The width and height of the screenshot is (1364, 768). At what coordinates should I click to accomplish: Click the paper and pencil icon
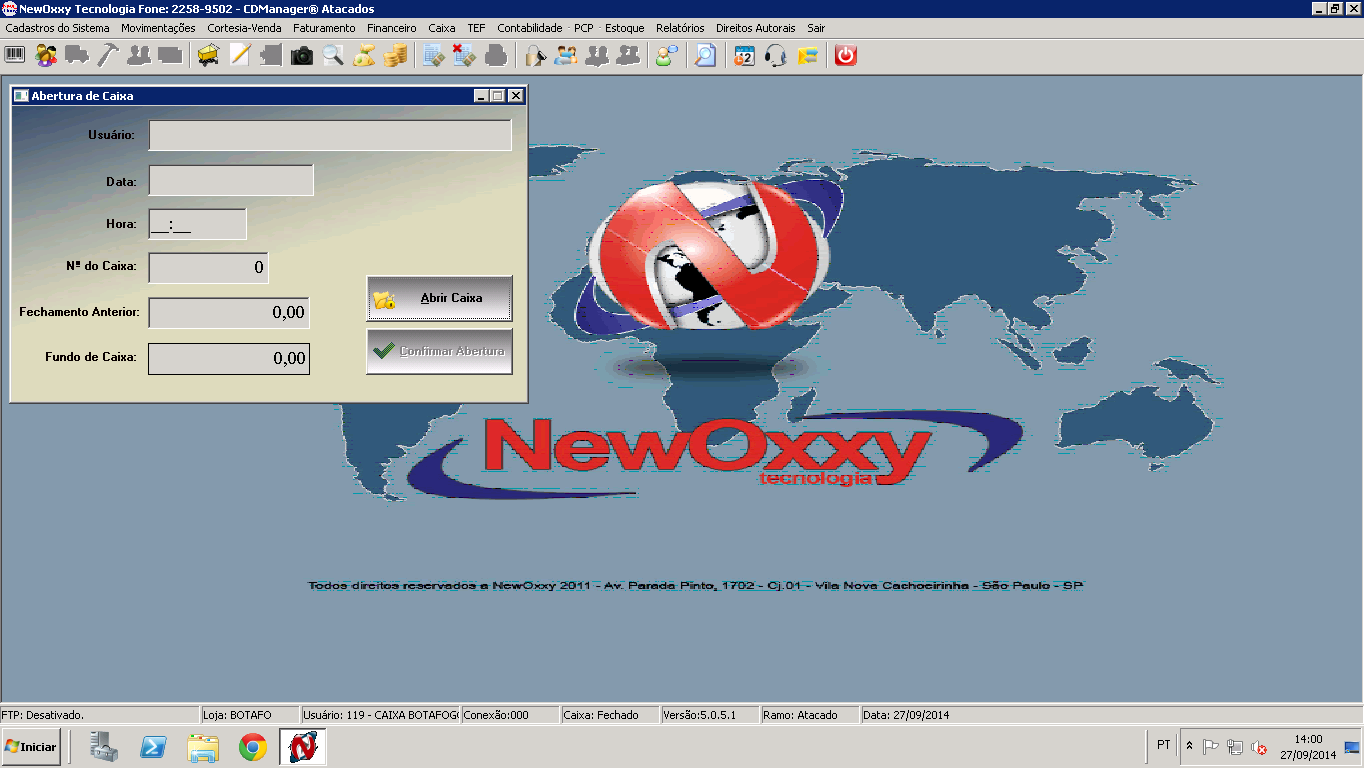239,56
